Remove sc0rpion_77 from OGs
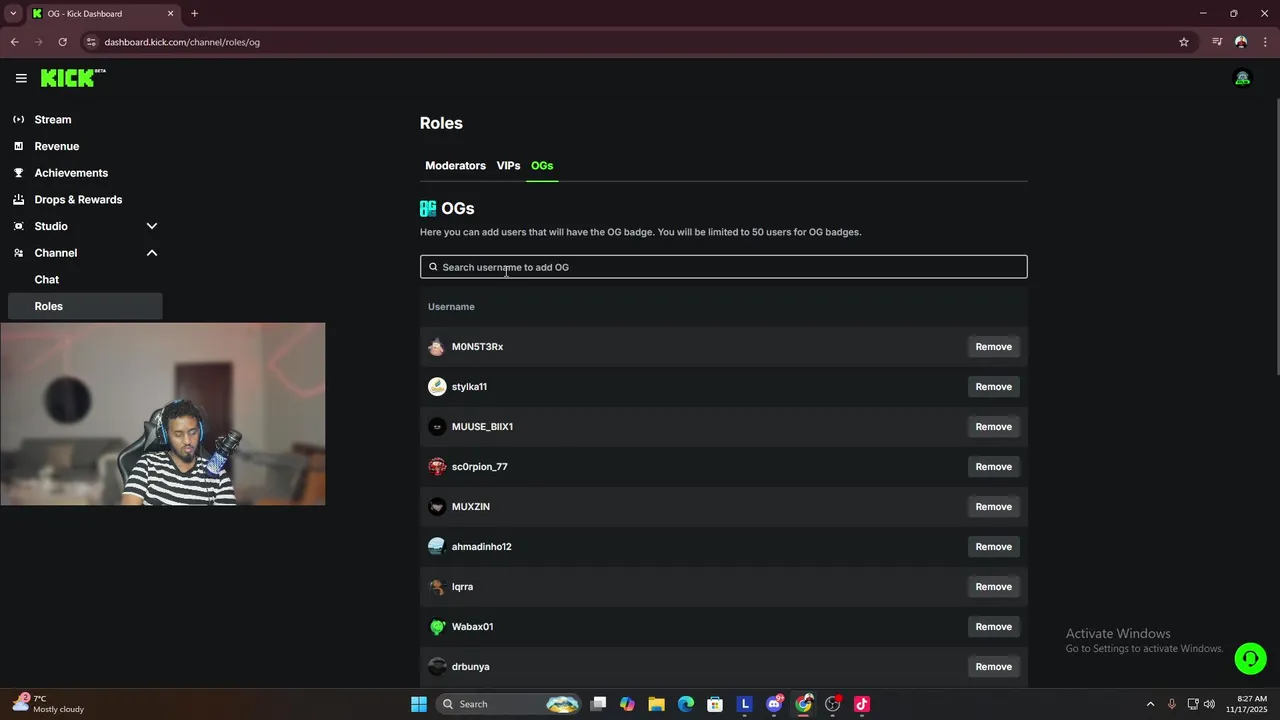1280x720 pixels. (x=993, y=467)
